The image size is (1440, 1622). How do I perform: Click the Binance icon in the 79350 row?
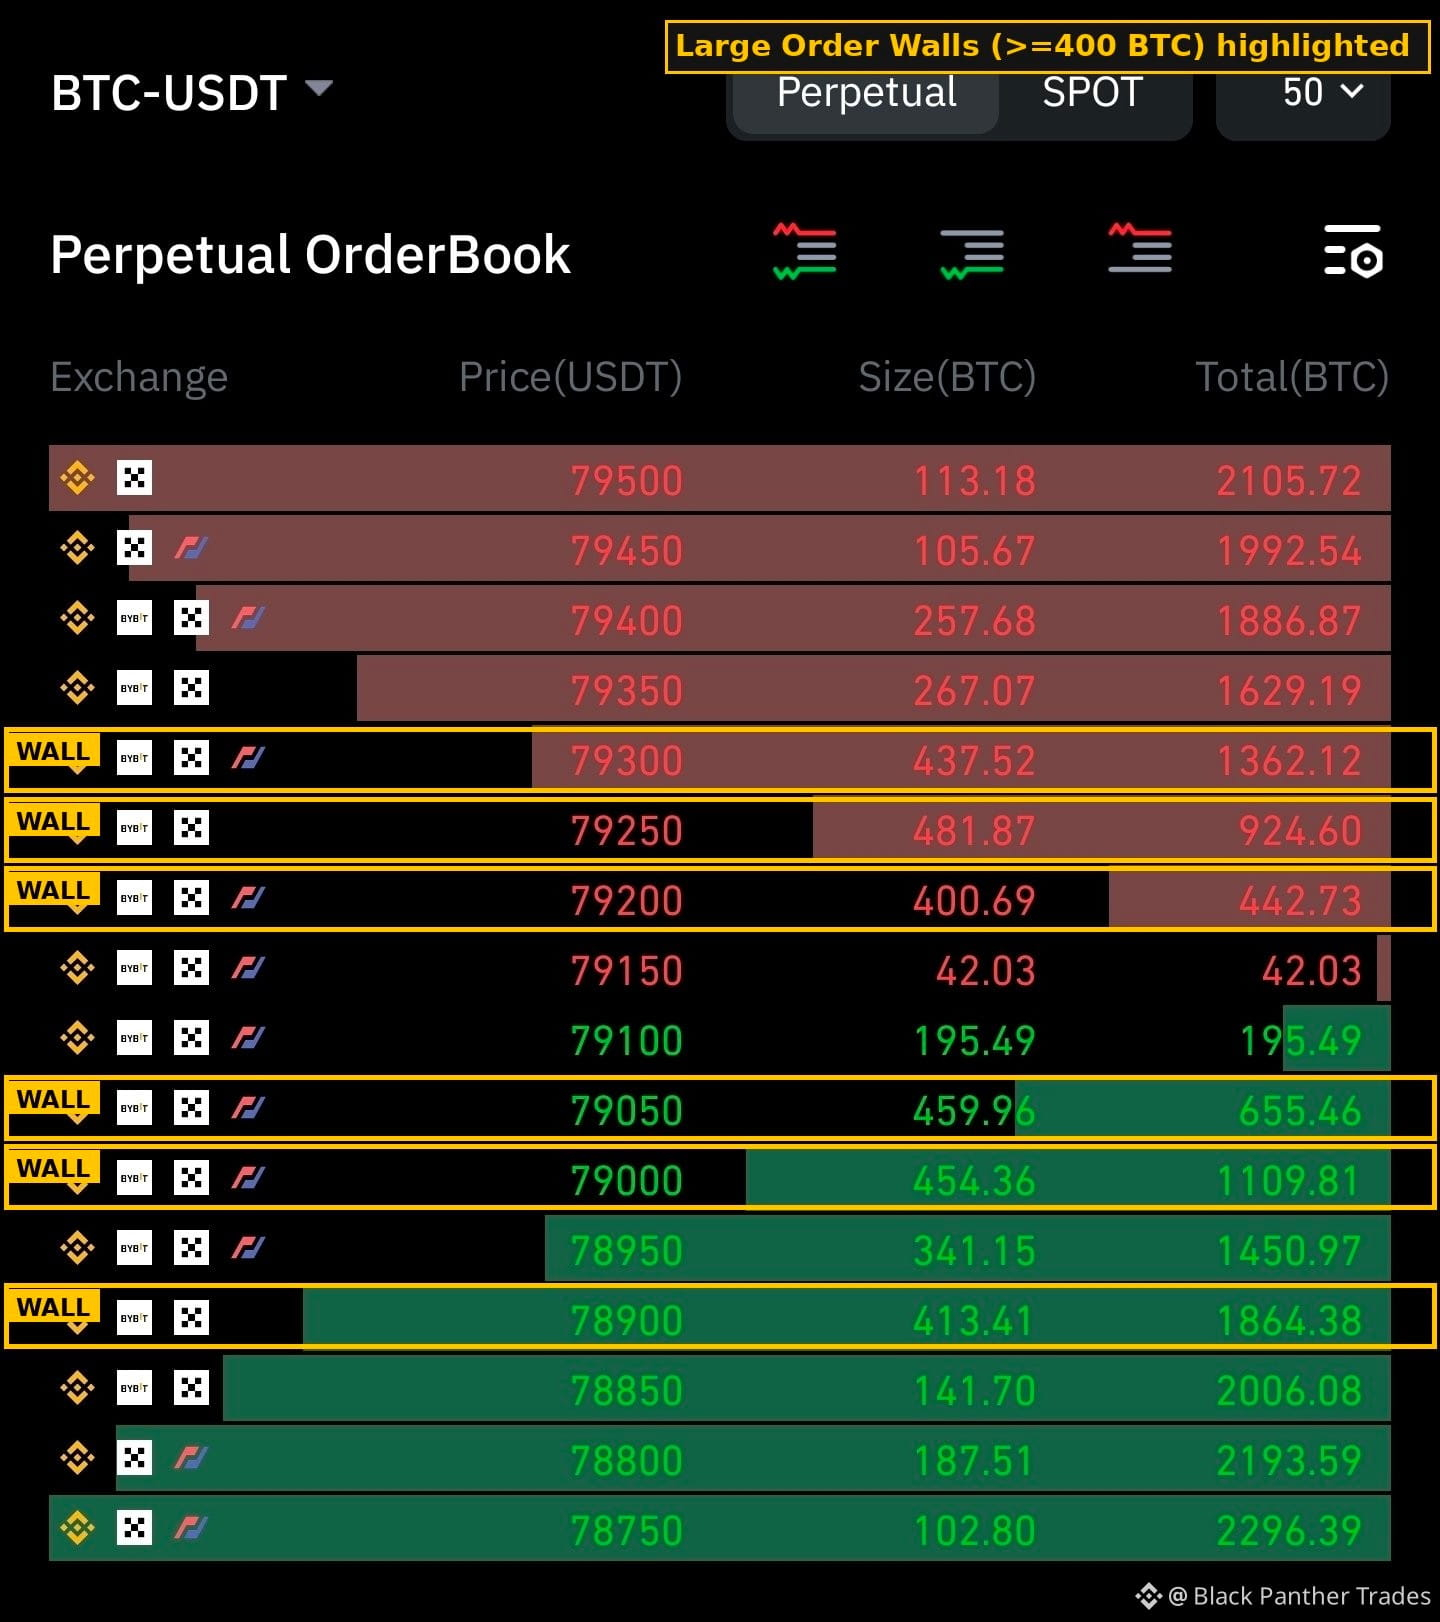(x=77, y=688)
